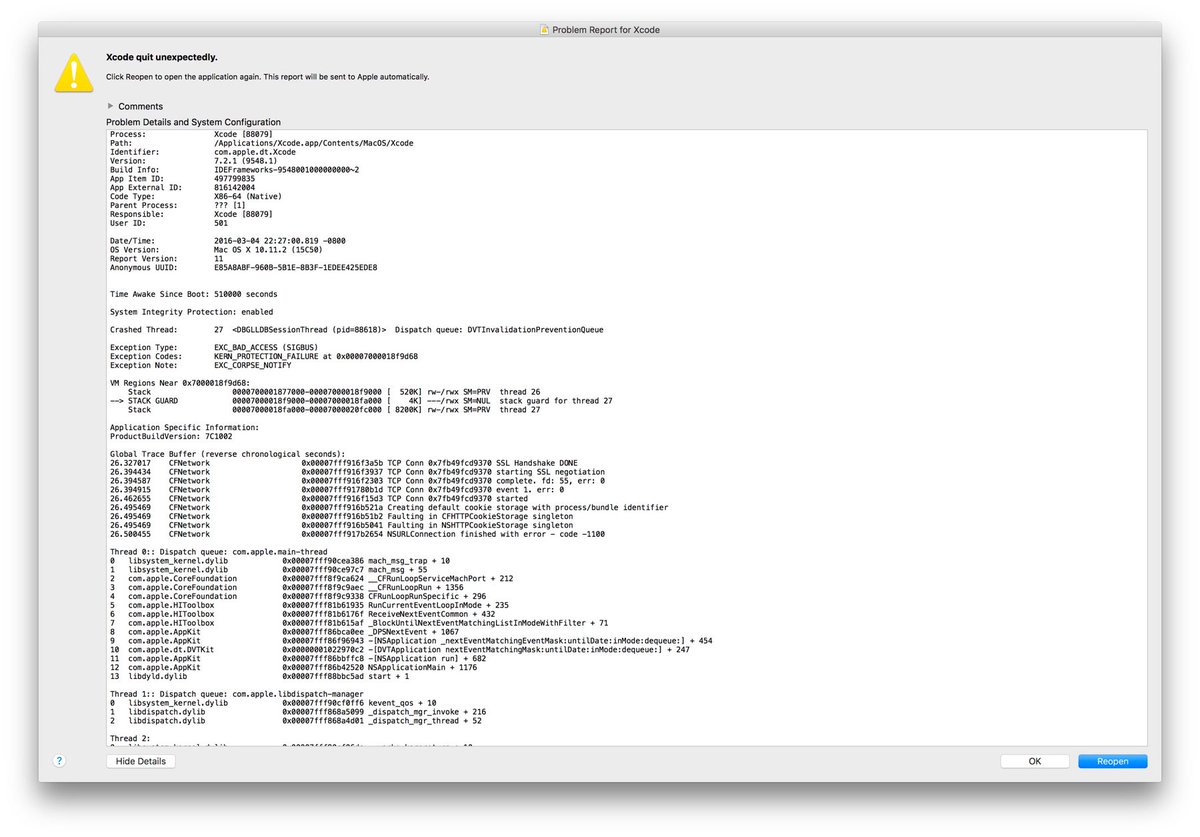Click the 'User ID: 501' line

pyautogui.click(x=169, y=224)
